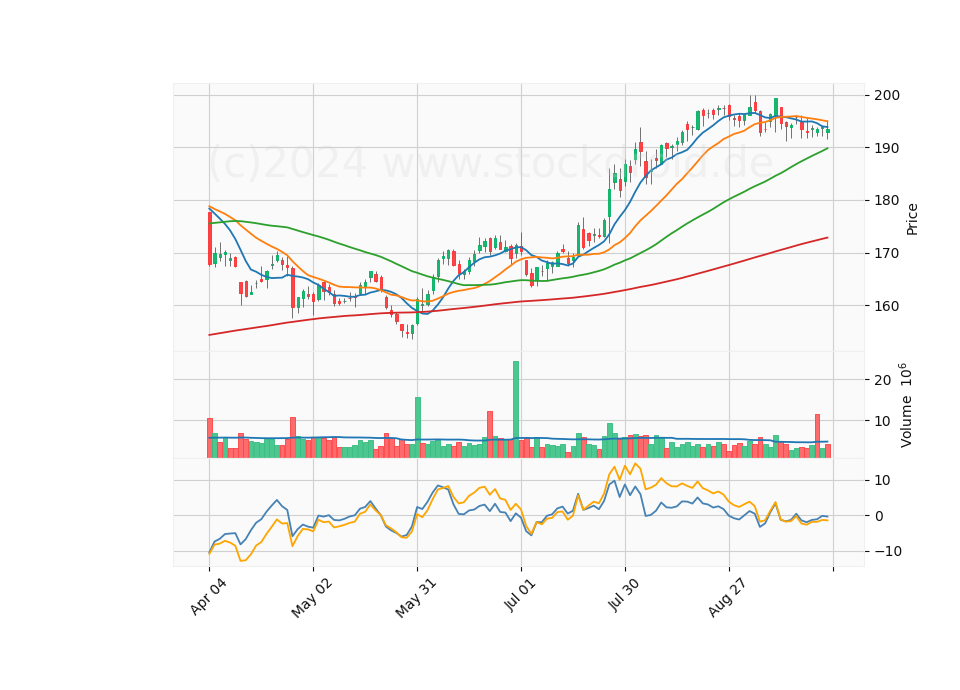960x690 pixels.
Task: Click the 200 price axis tick
Action: pyautogui.click(x=887, y=95)
